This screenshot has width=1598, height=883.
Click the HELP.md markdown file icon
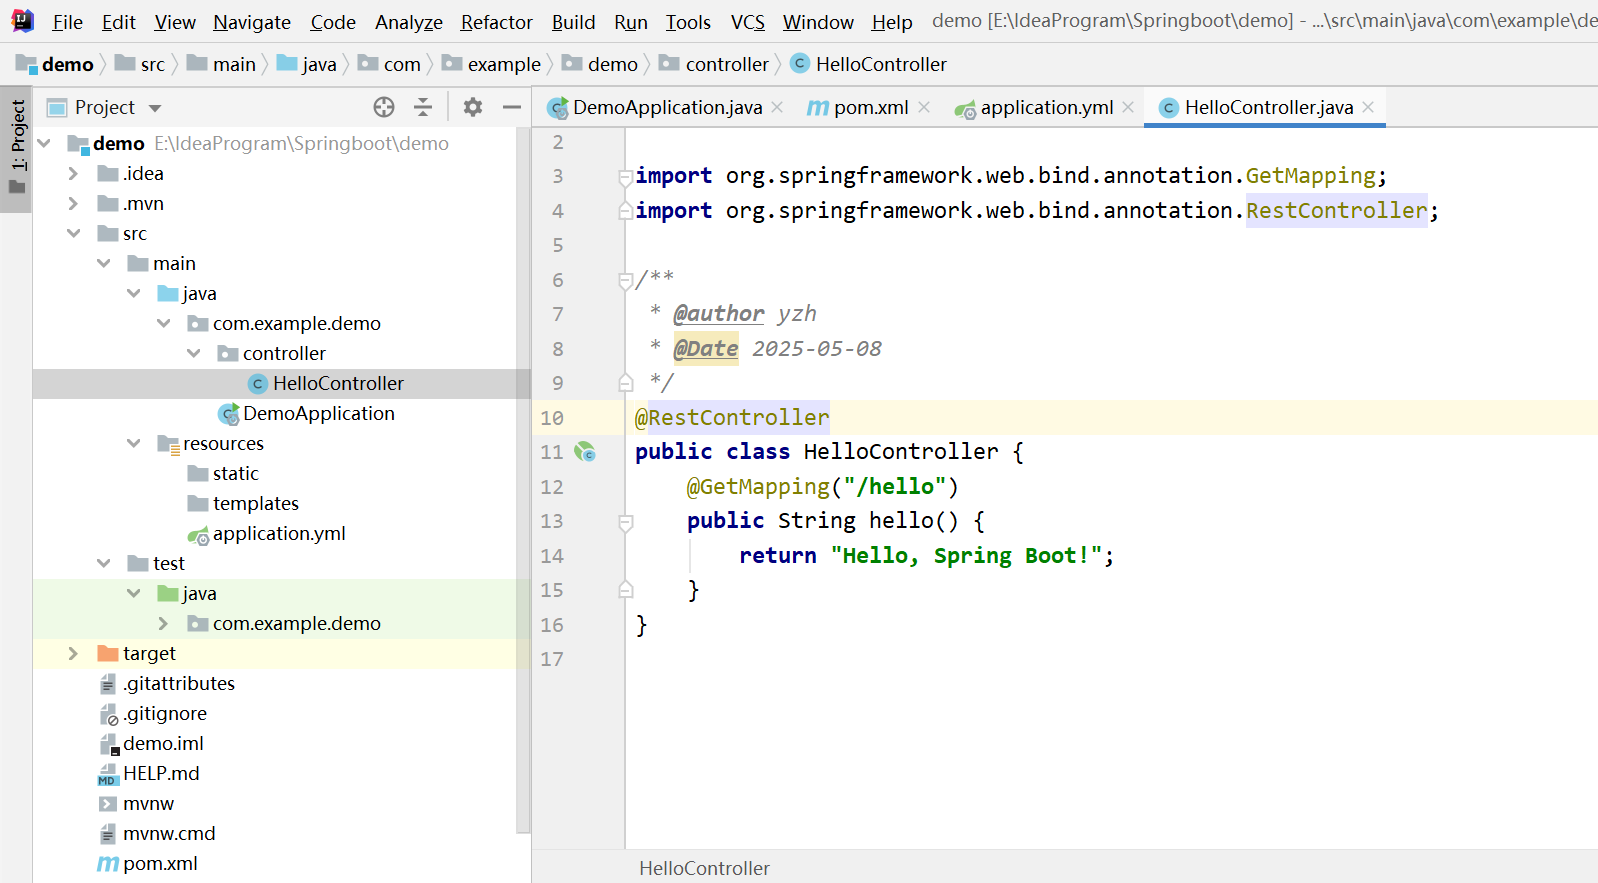[x=108, y=774]
